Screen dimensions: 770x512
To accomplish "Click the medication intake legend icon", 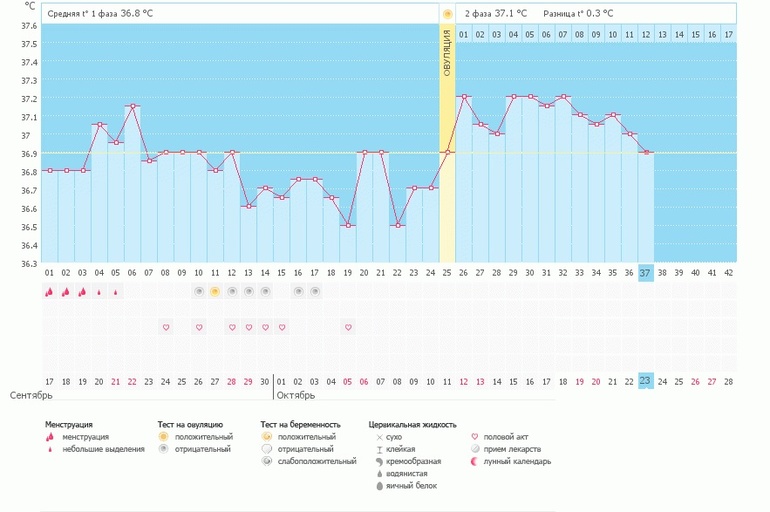I will [x=475, y=449].
